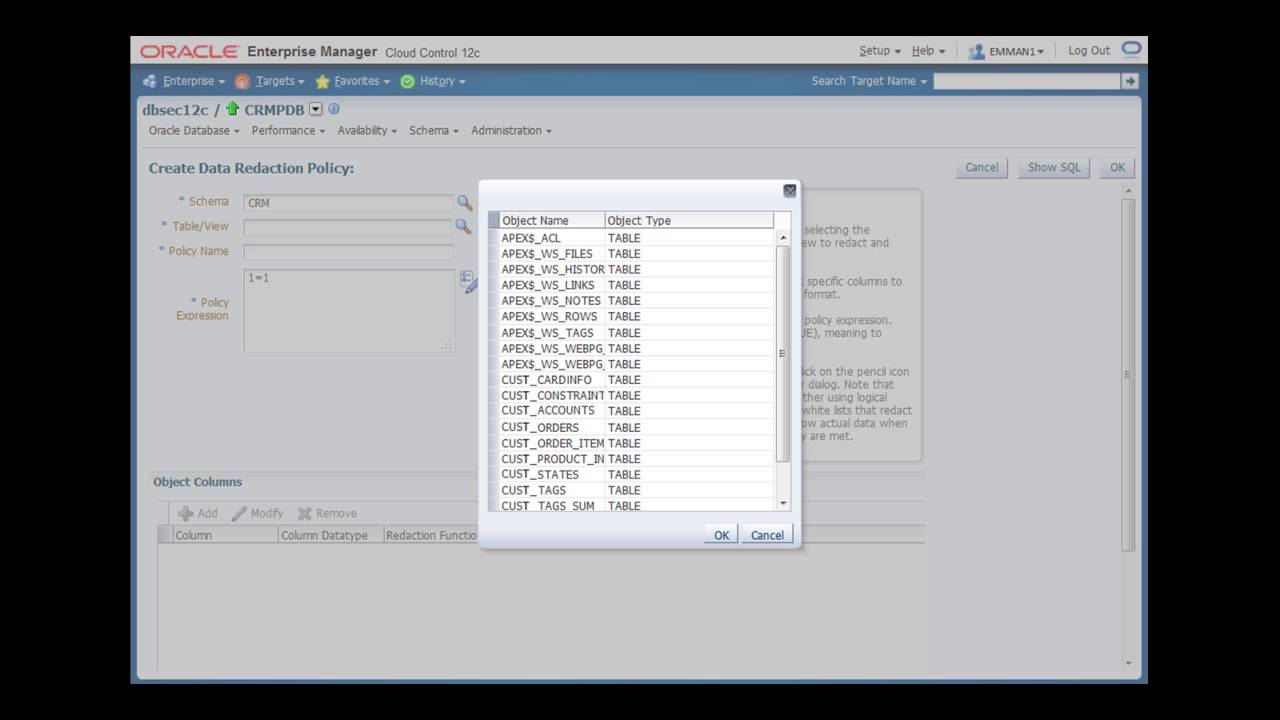Open the Availability menu
Viewport: 1280px width, 720px height.
click(x=367, y=130)
